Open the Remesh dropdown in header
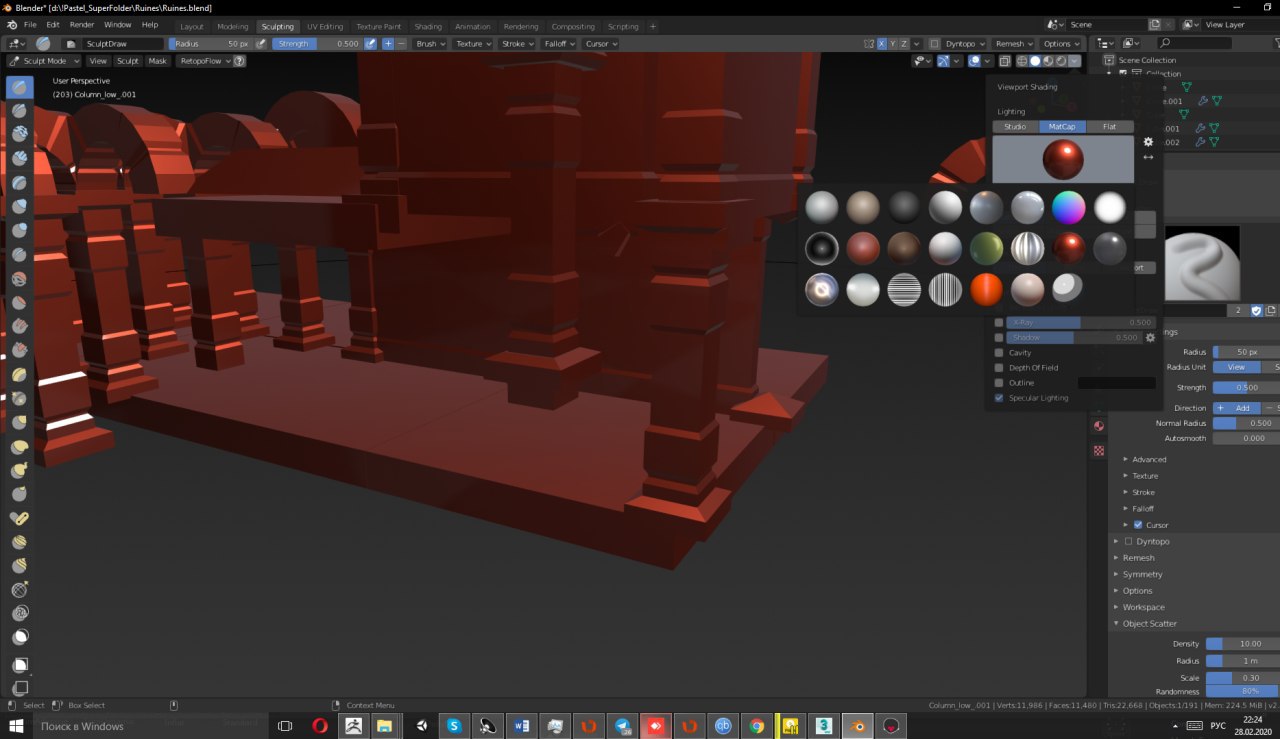 [1014, 44]
